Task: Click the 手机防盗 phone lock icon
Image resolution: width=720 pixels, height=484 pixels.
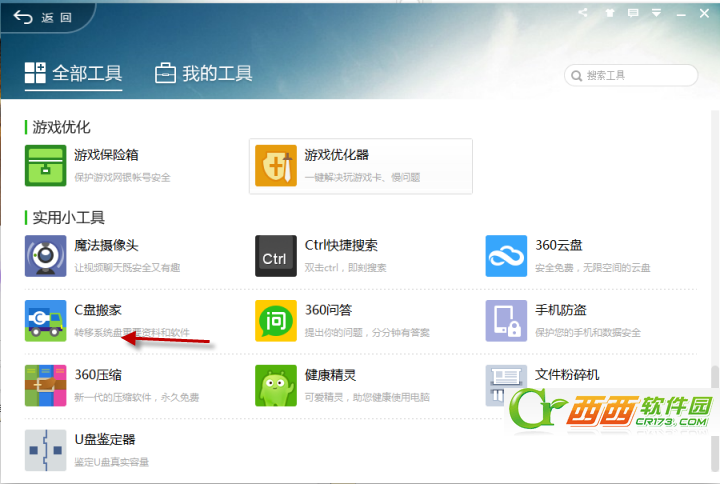Action: click(506, 321)
